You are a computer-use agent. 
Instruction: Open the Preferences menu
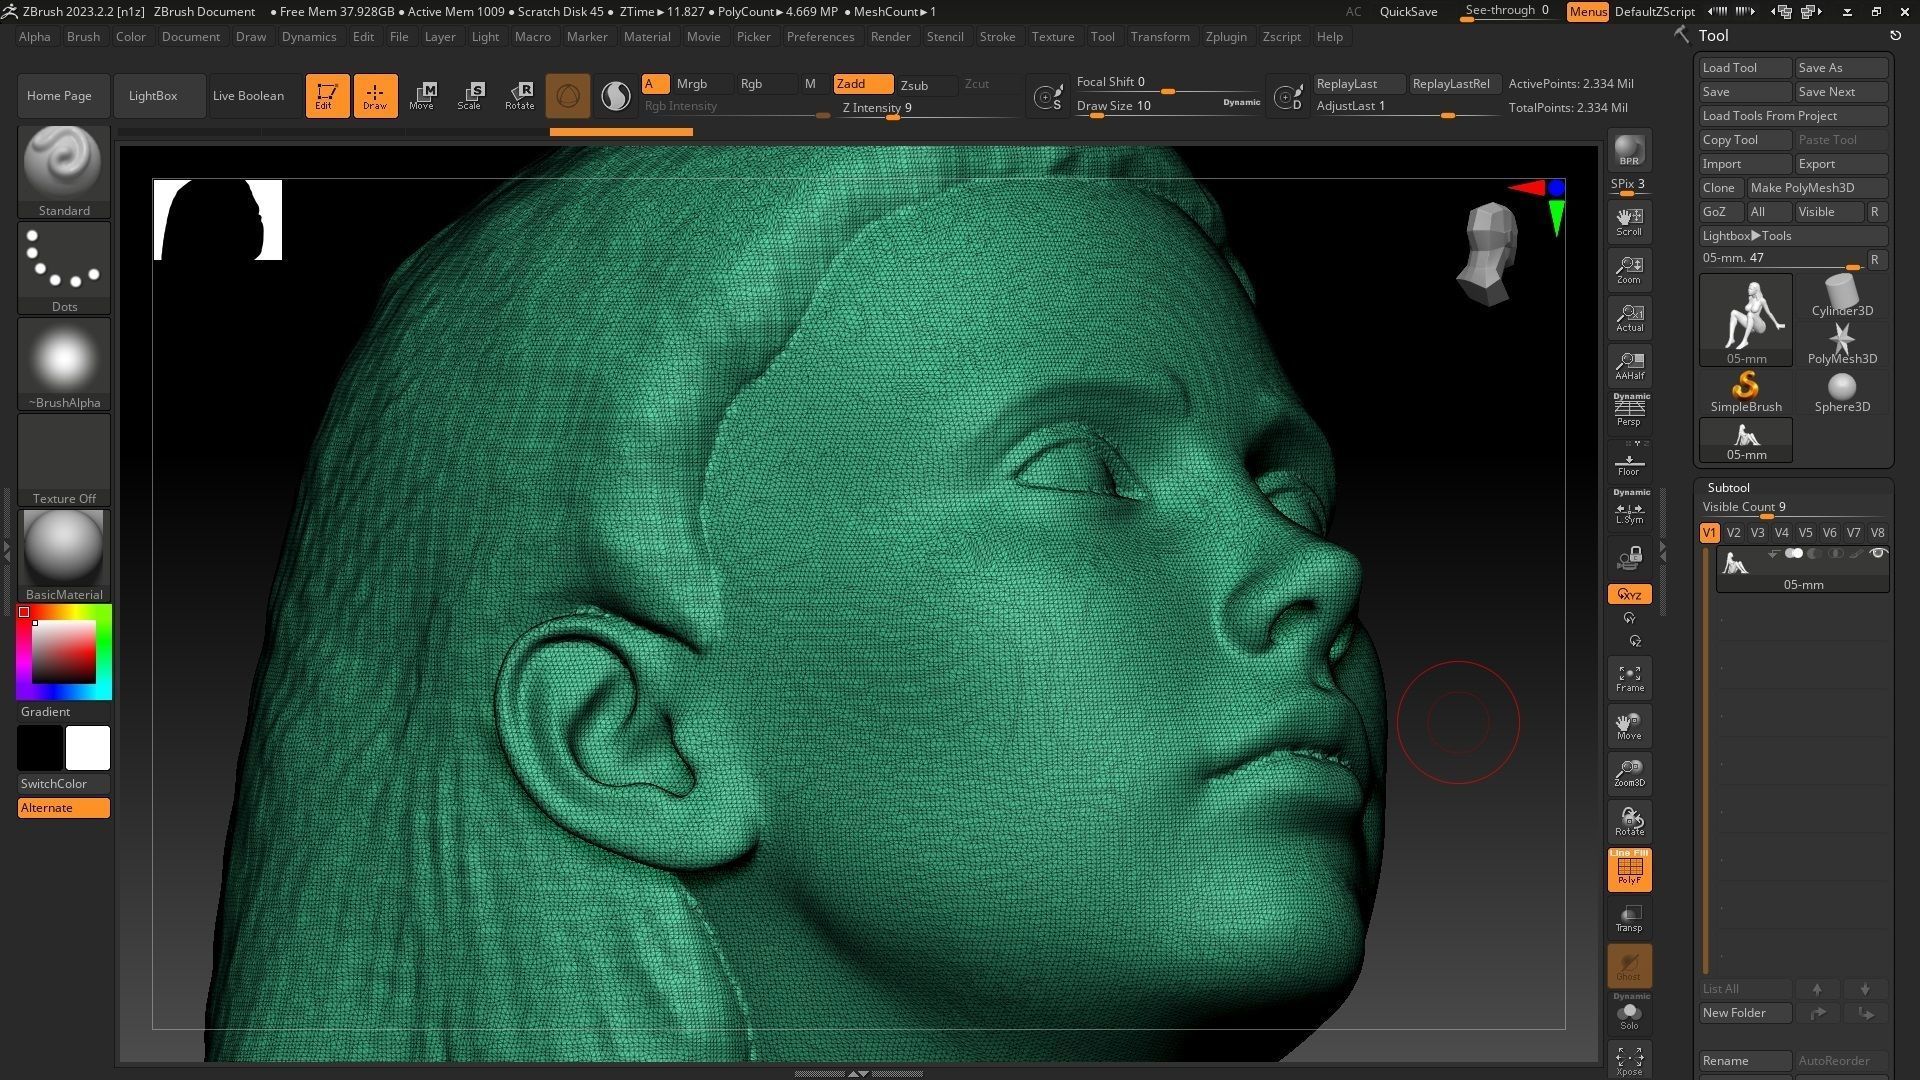click(x=820, y=36)
